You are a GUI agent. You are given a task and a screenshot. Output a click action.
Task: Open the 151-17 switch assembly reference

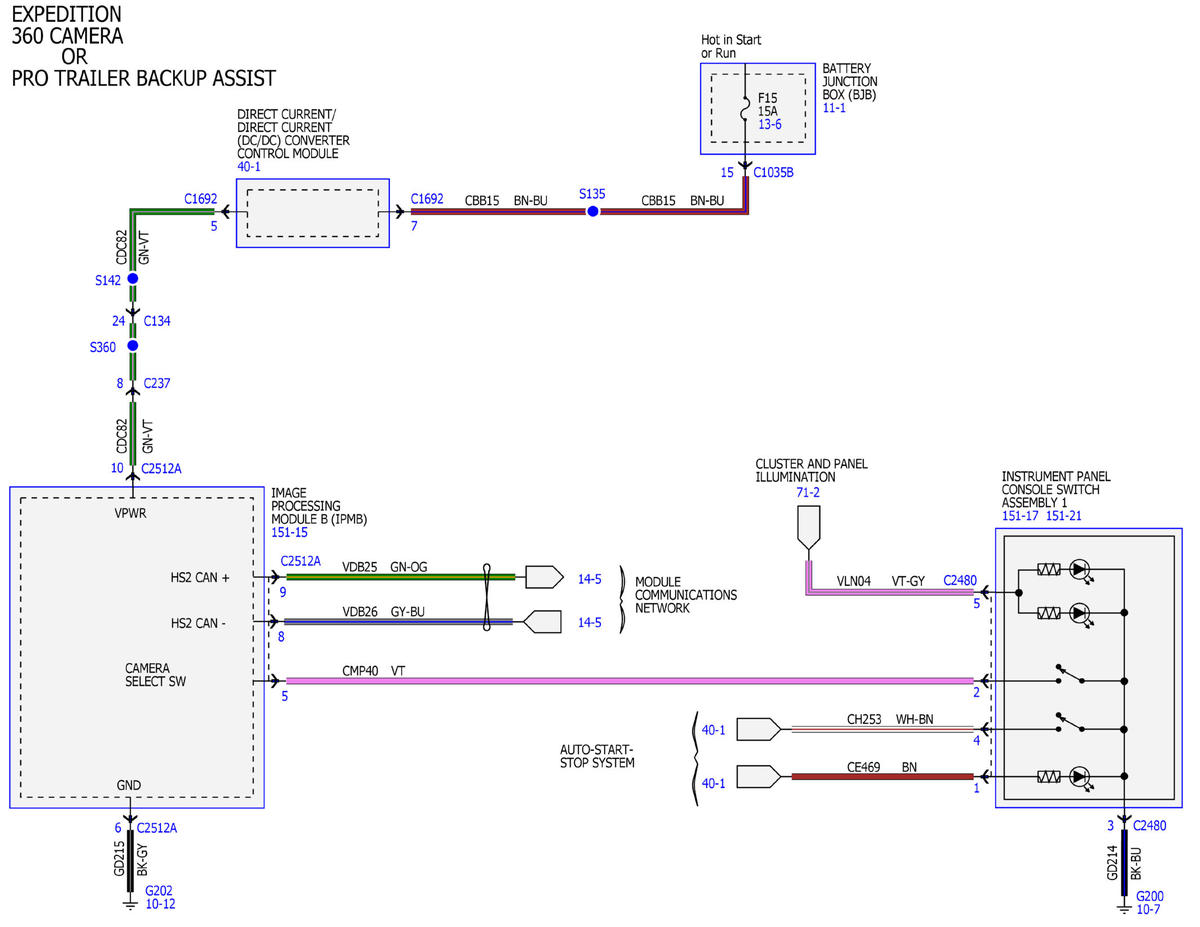(x=1020, y=516)
